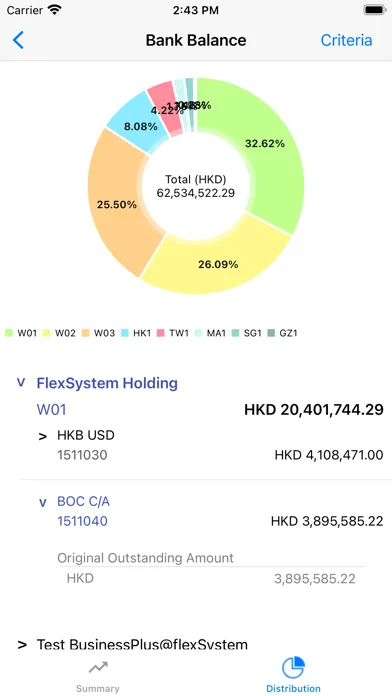
Task: Expand the HKB USD account row
Action: coord(43,436)
